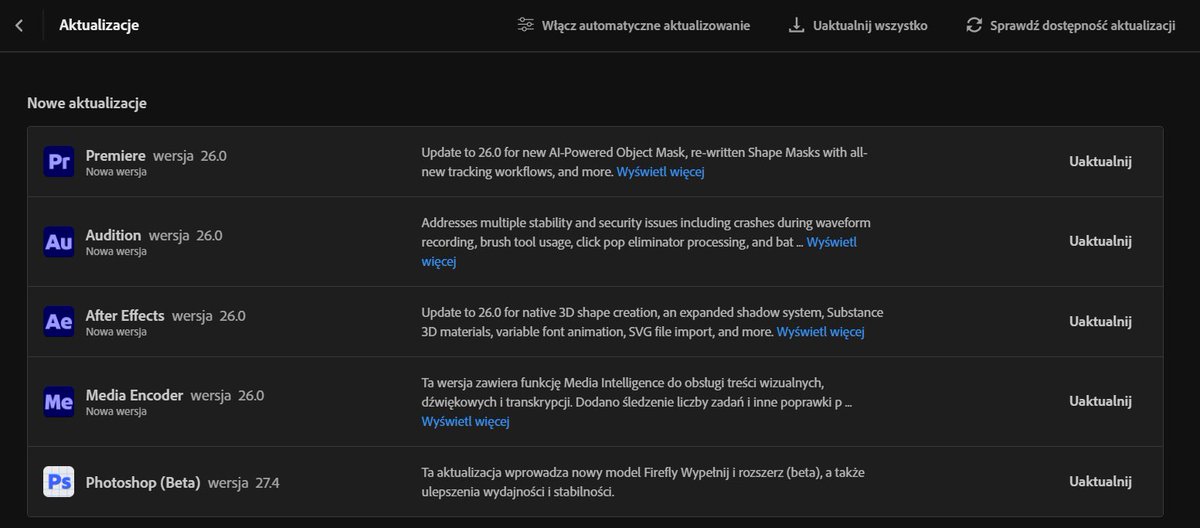The image size is (1200, 528).
Task: Click the After Effects Ae app icon
Action: [59, 321]
